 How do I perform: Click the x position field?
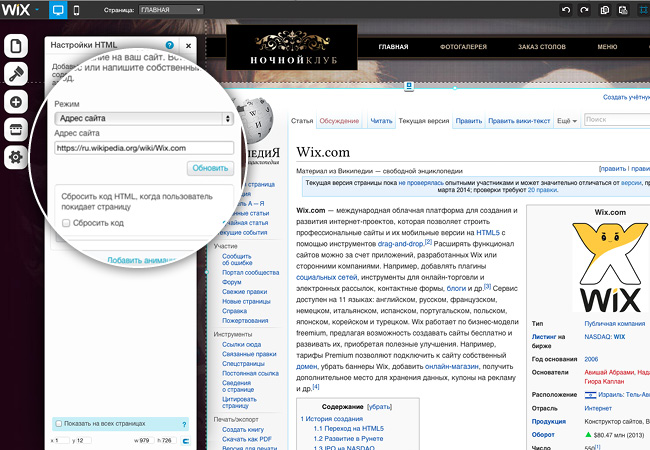pyautogui.click(x=62, y=440)
